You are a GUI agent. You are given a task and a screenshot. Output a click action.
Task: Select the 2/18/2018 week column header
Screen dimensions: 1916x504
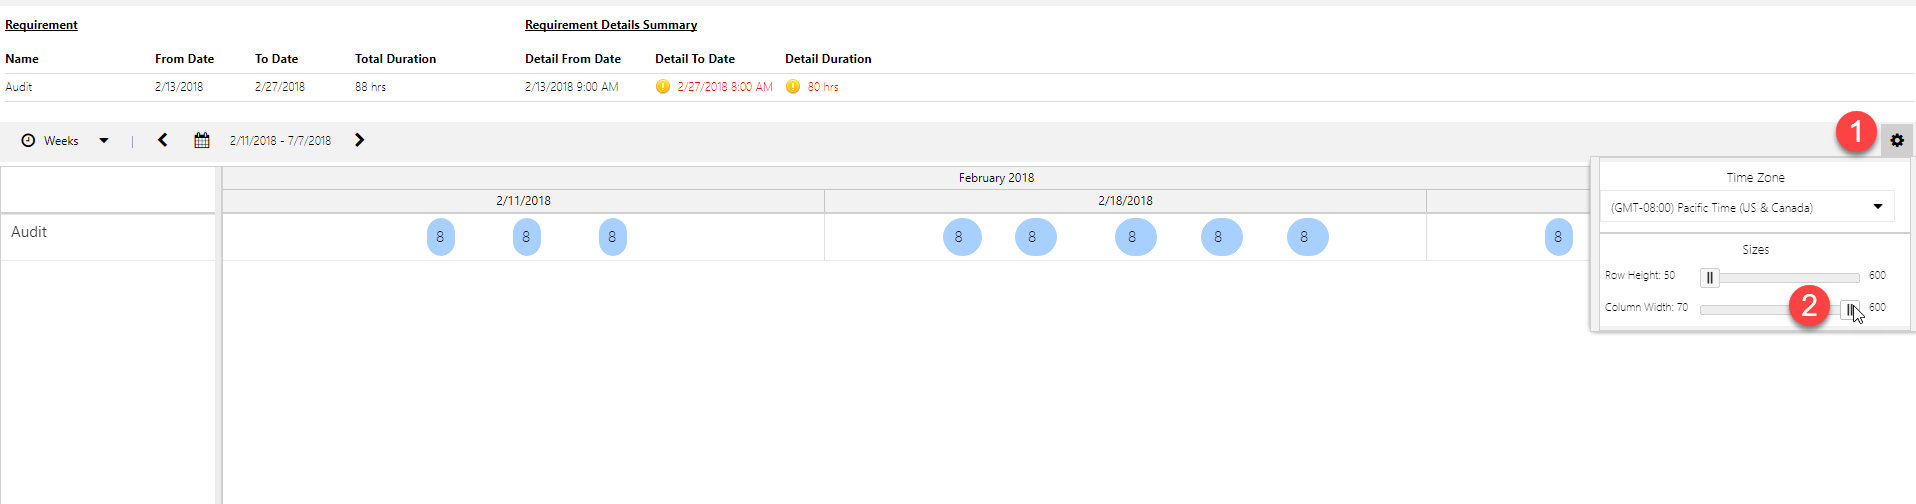tap(1125, 201)
